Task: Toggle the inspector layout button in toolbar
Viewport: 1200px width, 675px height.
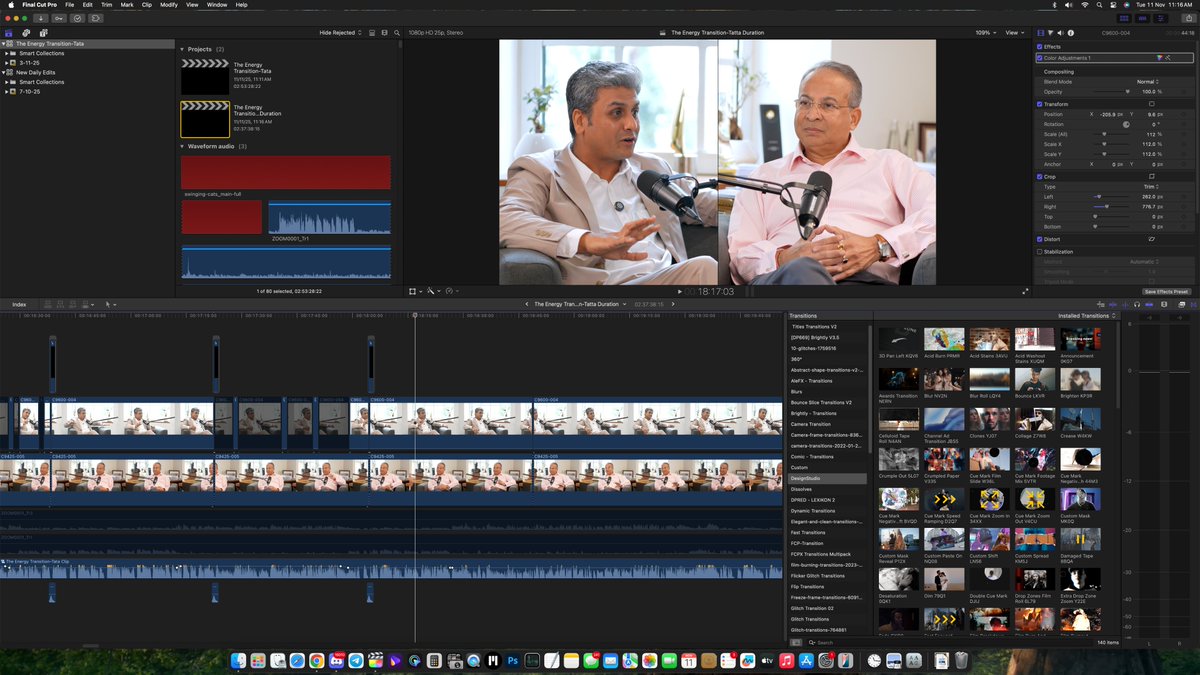Action: tap(1160, 18)
